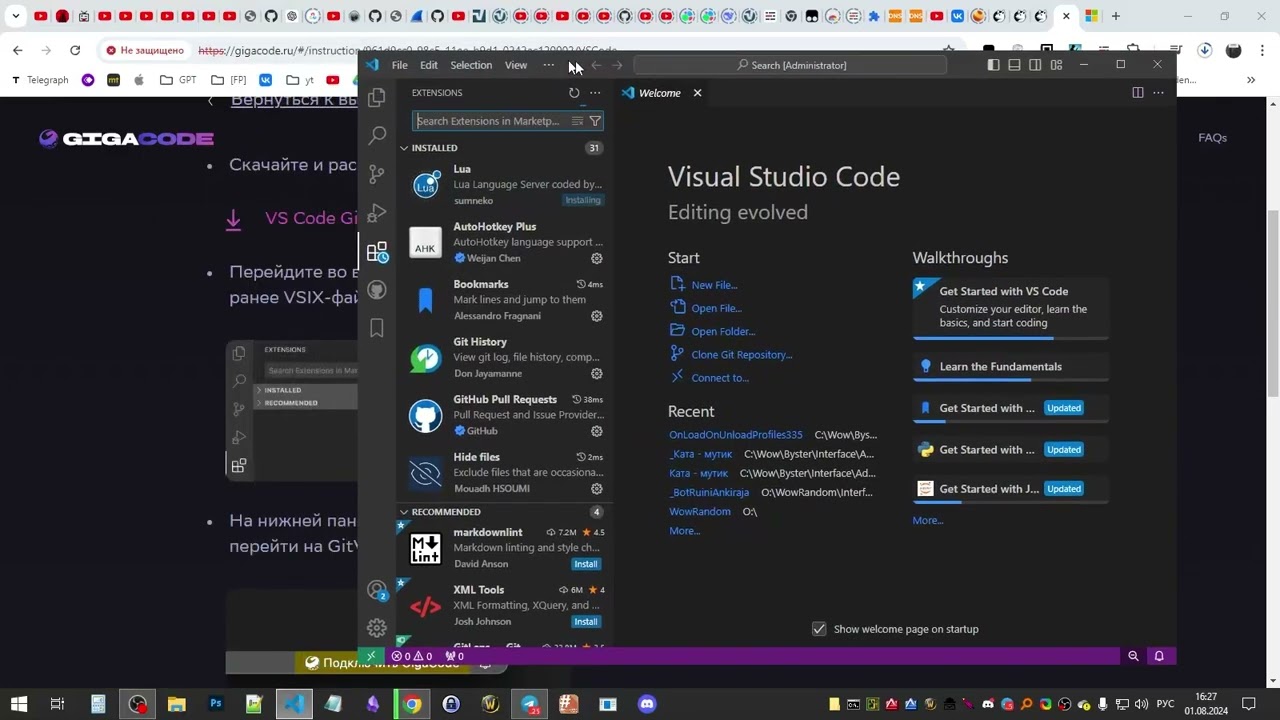Click Connect to link
Viewport: 1280px width, 720px height.
click(x=720, y=378)
